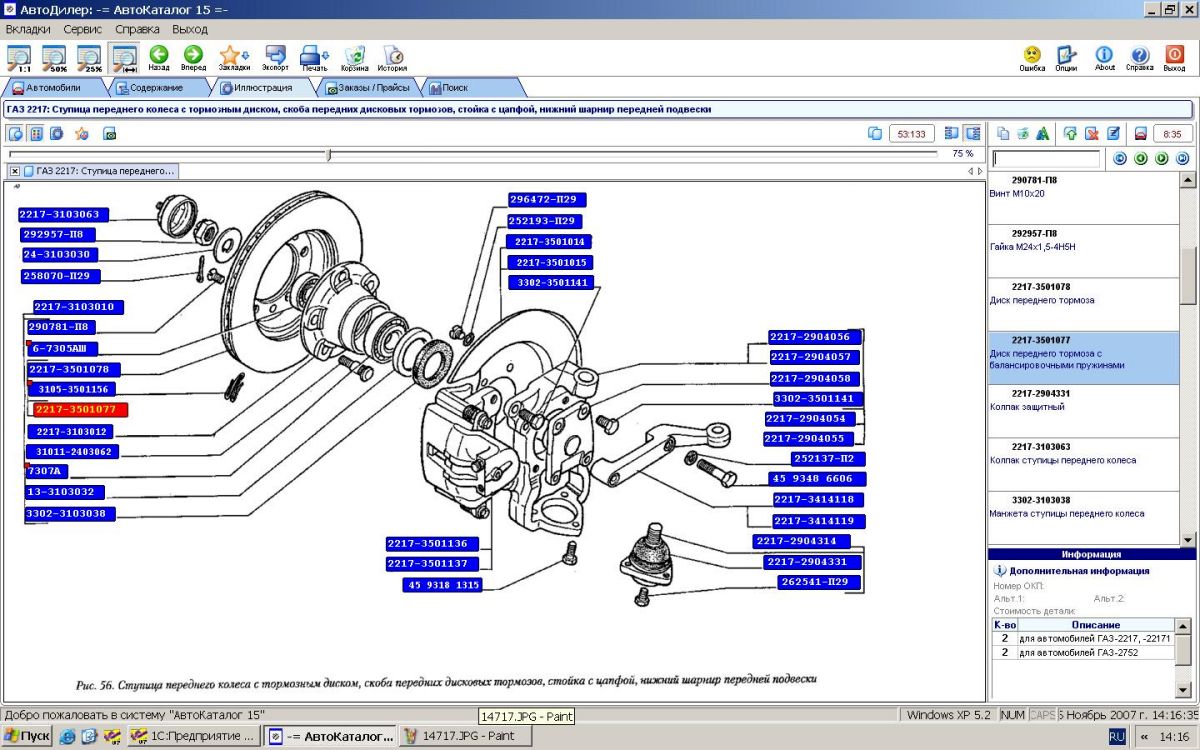Set illustration zoom to 25%

pos(90,58)
